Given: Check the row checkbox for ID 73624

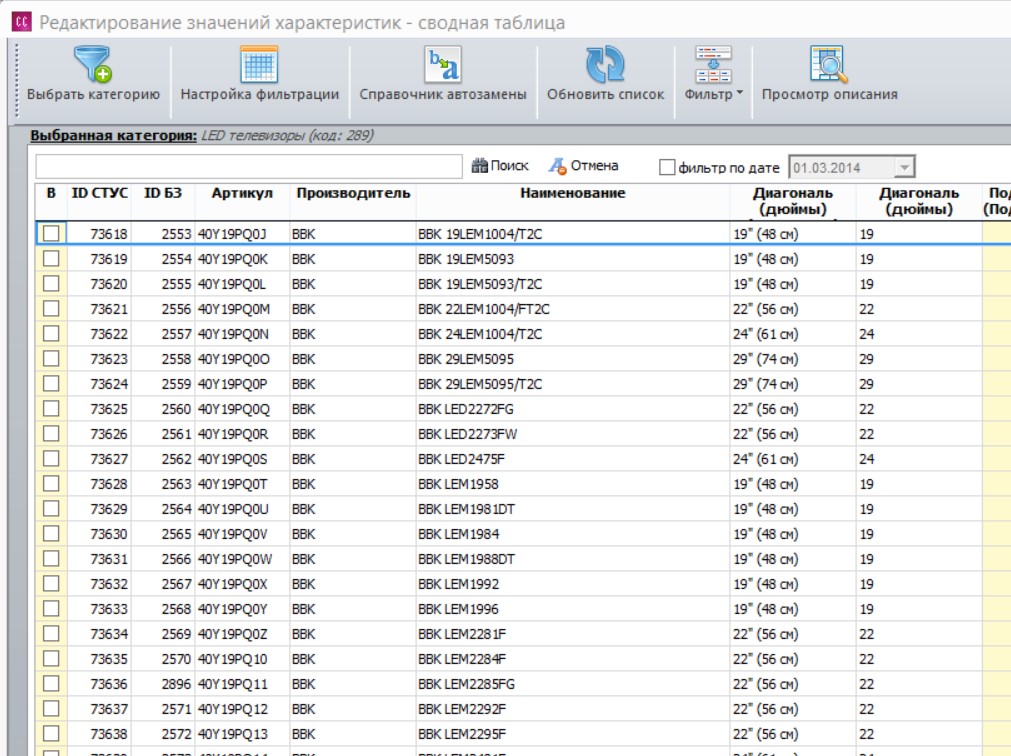Looking at the screenshot, I should 51,383.
